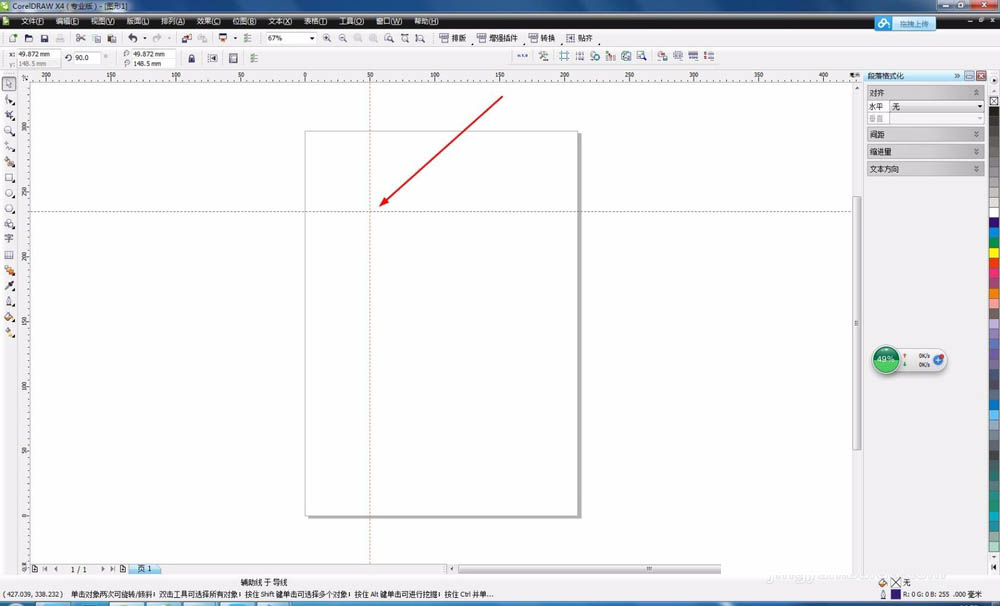Select the Table tool
Viewport: 1000px width, 606px height.
click(9, 255)
